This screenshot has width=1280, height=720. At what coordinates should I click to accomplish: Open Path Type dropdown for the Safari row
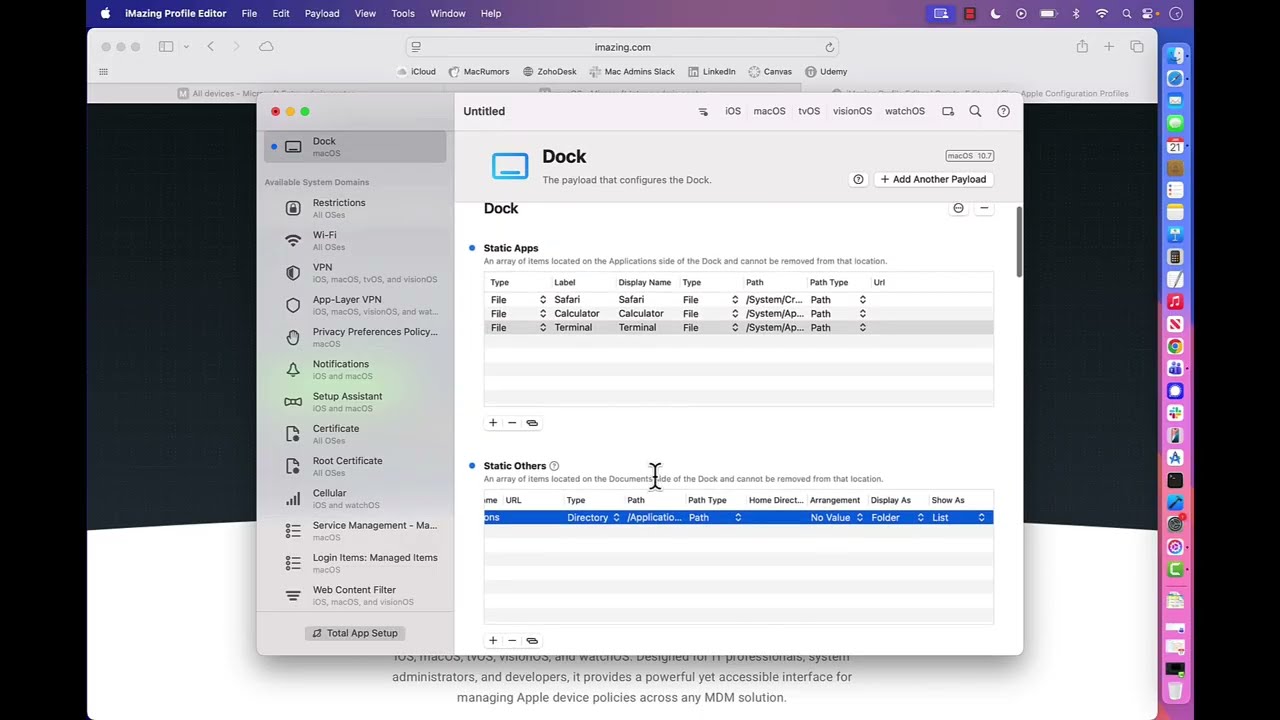click(838, 300)
